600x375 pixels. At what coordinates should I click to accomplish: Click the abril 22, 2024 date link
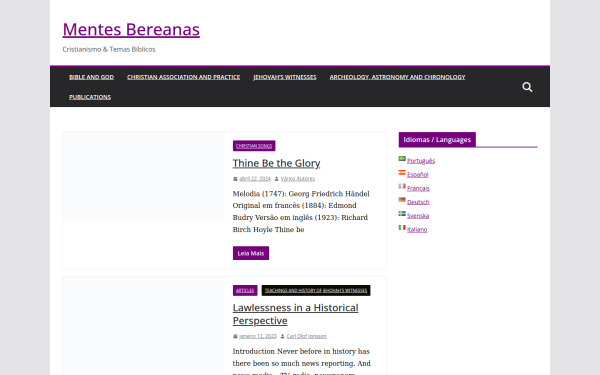(x=255, y=179)
